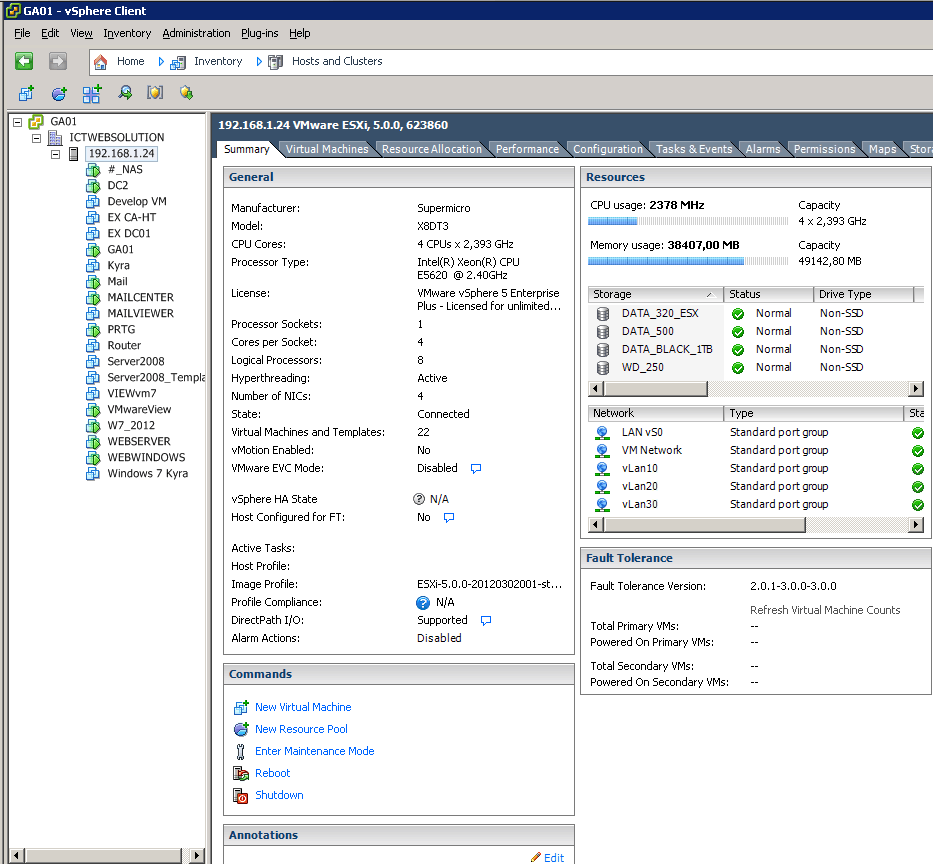Screen dimensions: 933x864
Task: Open the dropdown arrow after Inventory breadcrumb
Action: [x=259, y=61]
